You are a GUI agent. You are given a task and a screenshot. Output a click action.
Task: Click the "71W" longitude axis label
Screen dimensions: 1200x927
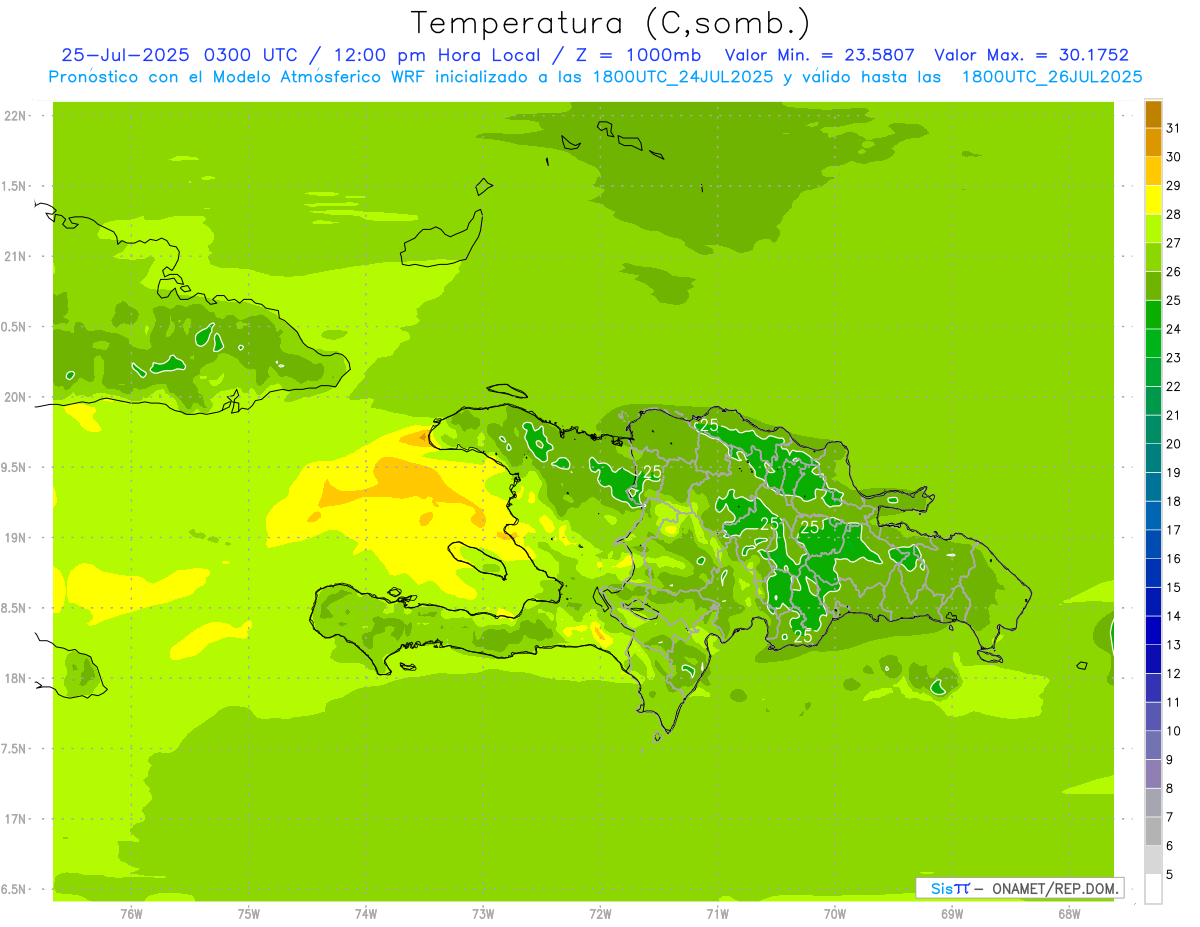717,914
